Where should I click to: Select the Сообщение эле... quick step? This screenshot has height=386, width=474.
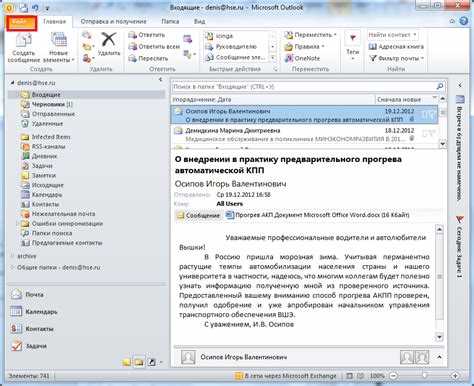235,58
